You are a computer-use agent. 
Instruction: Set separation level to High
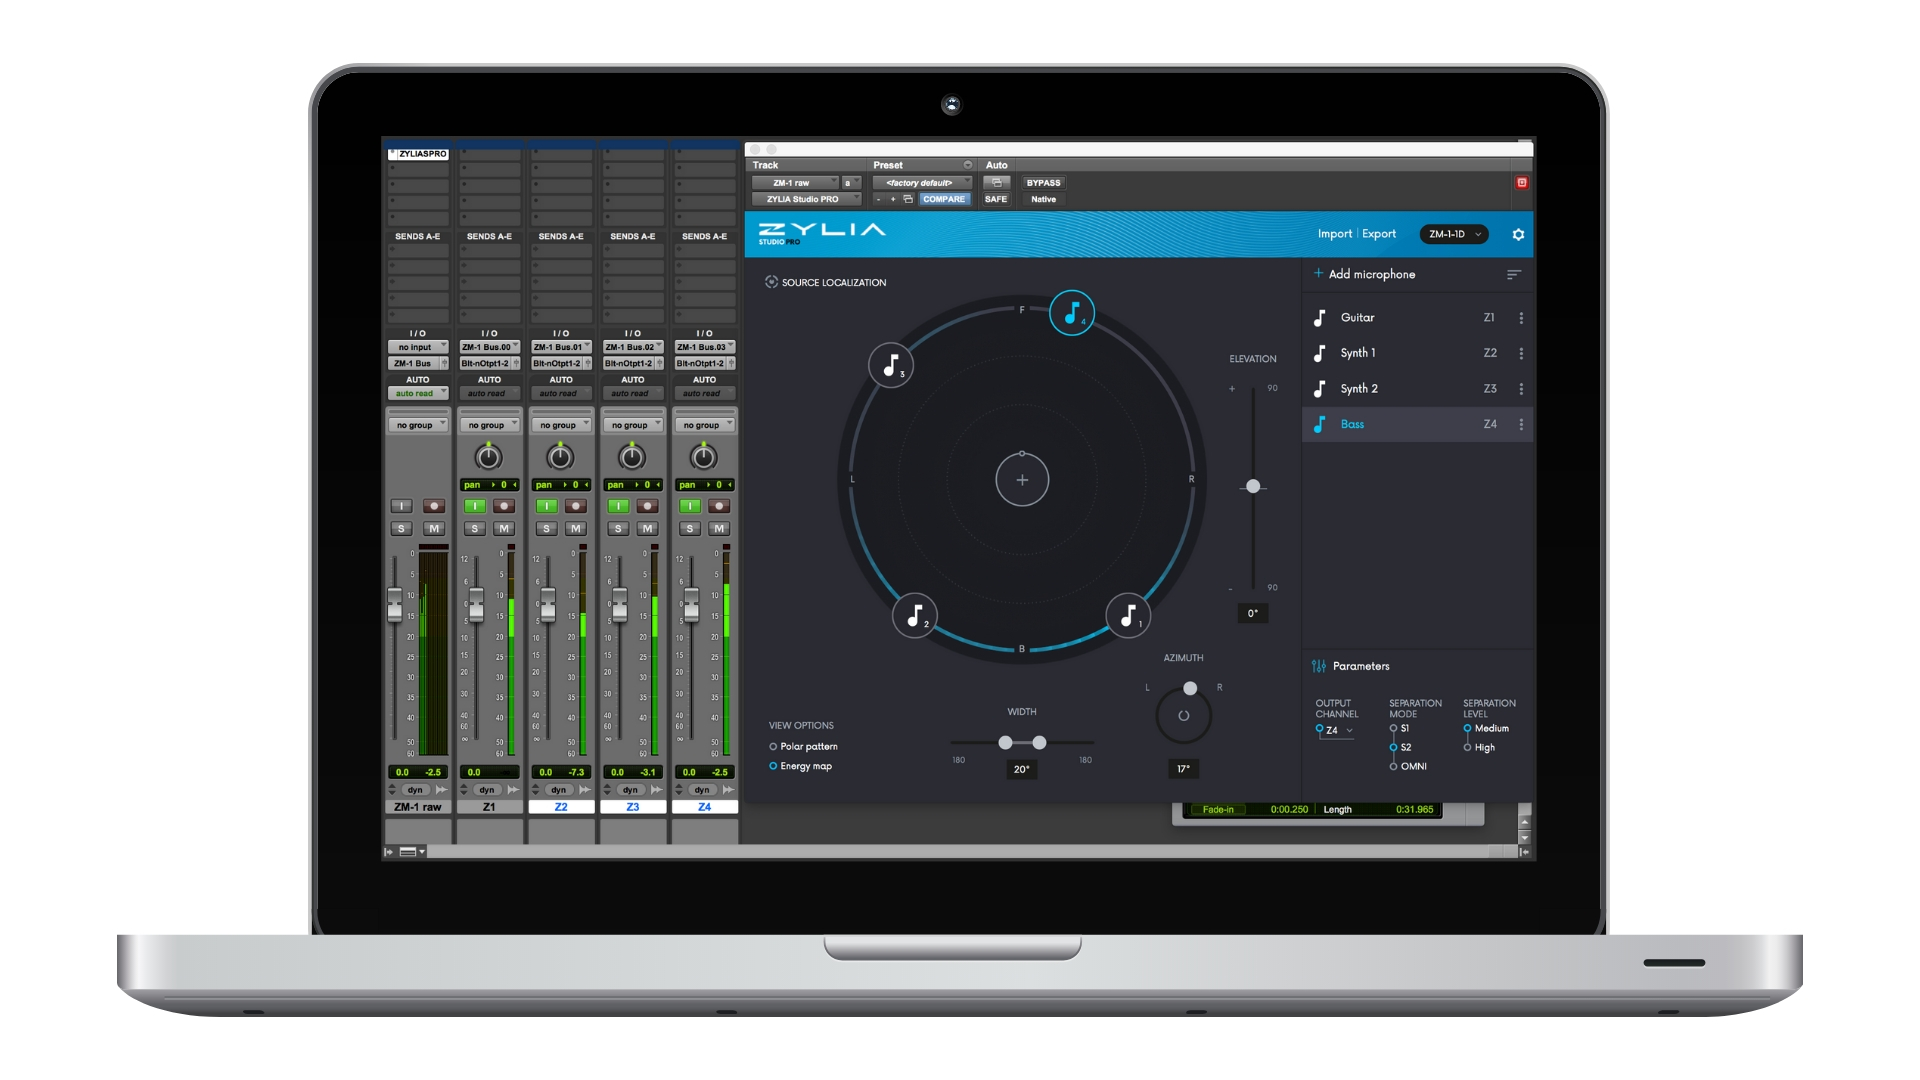tap(1479, 748)
